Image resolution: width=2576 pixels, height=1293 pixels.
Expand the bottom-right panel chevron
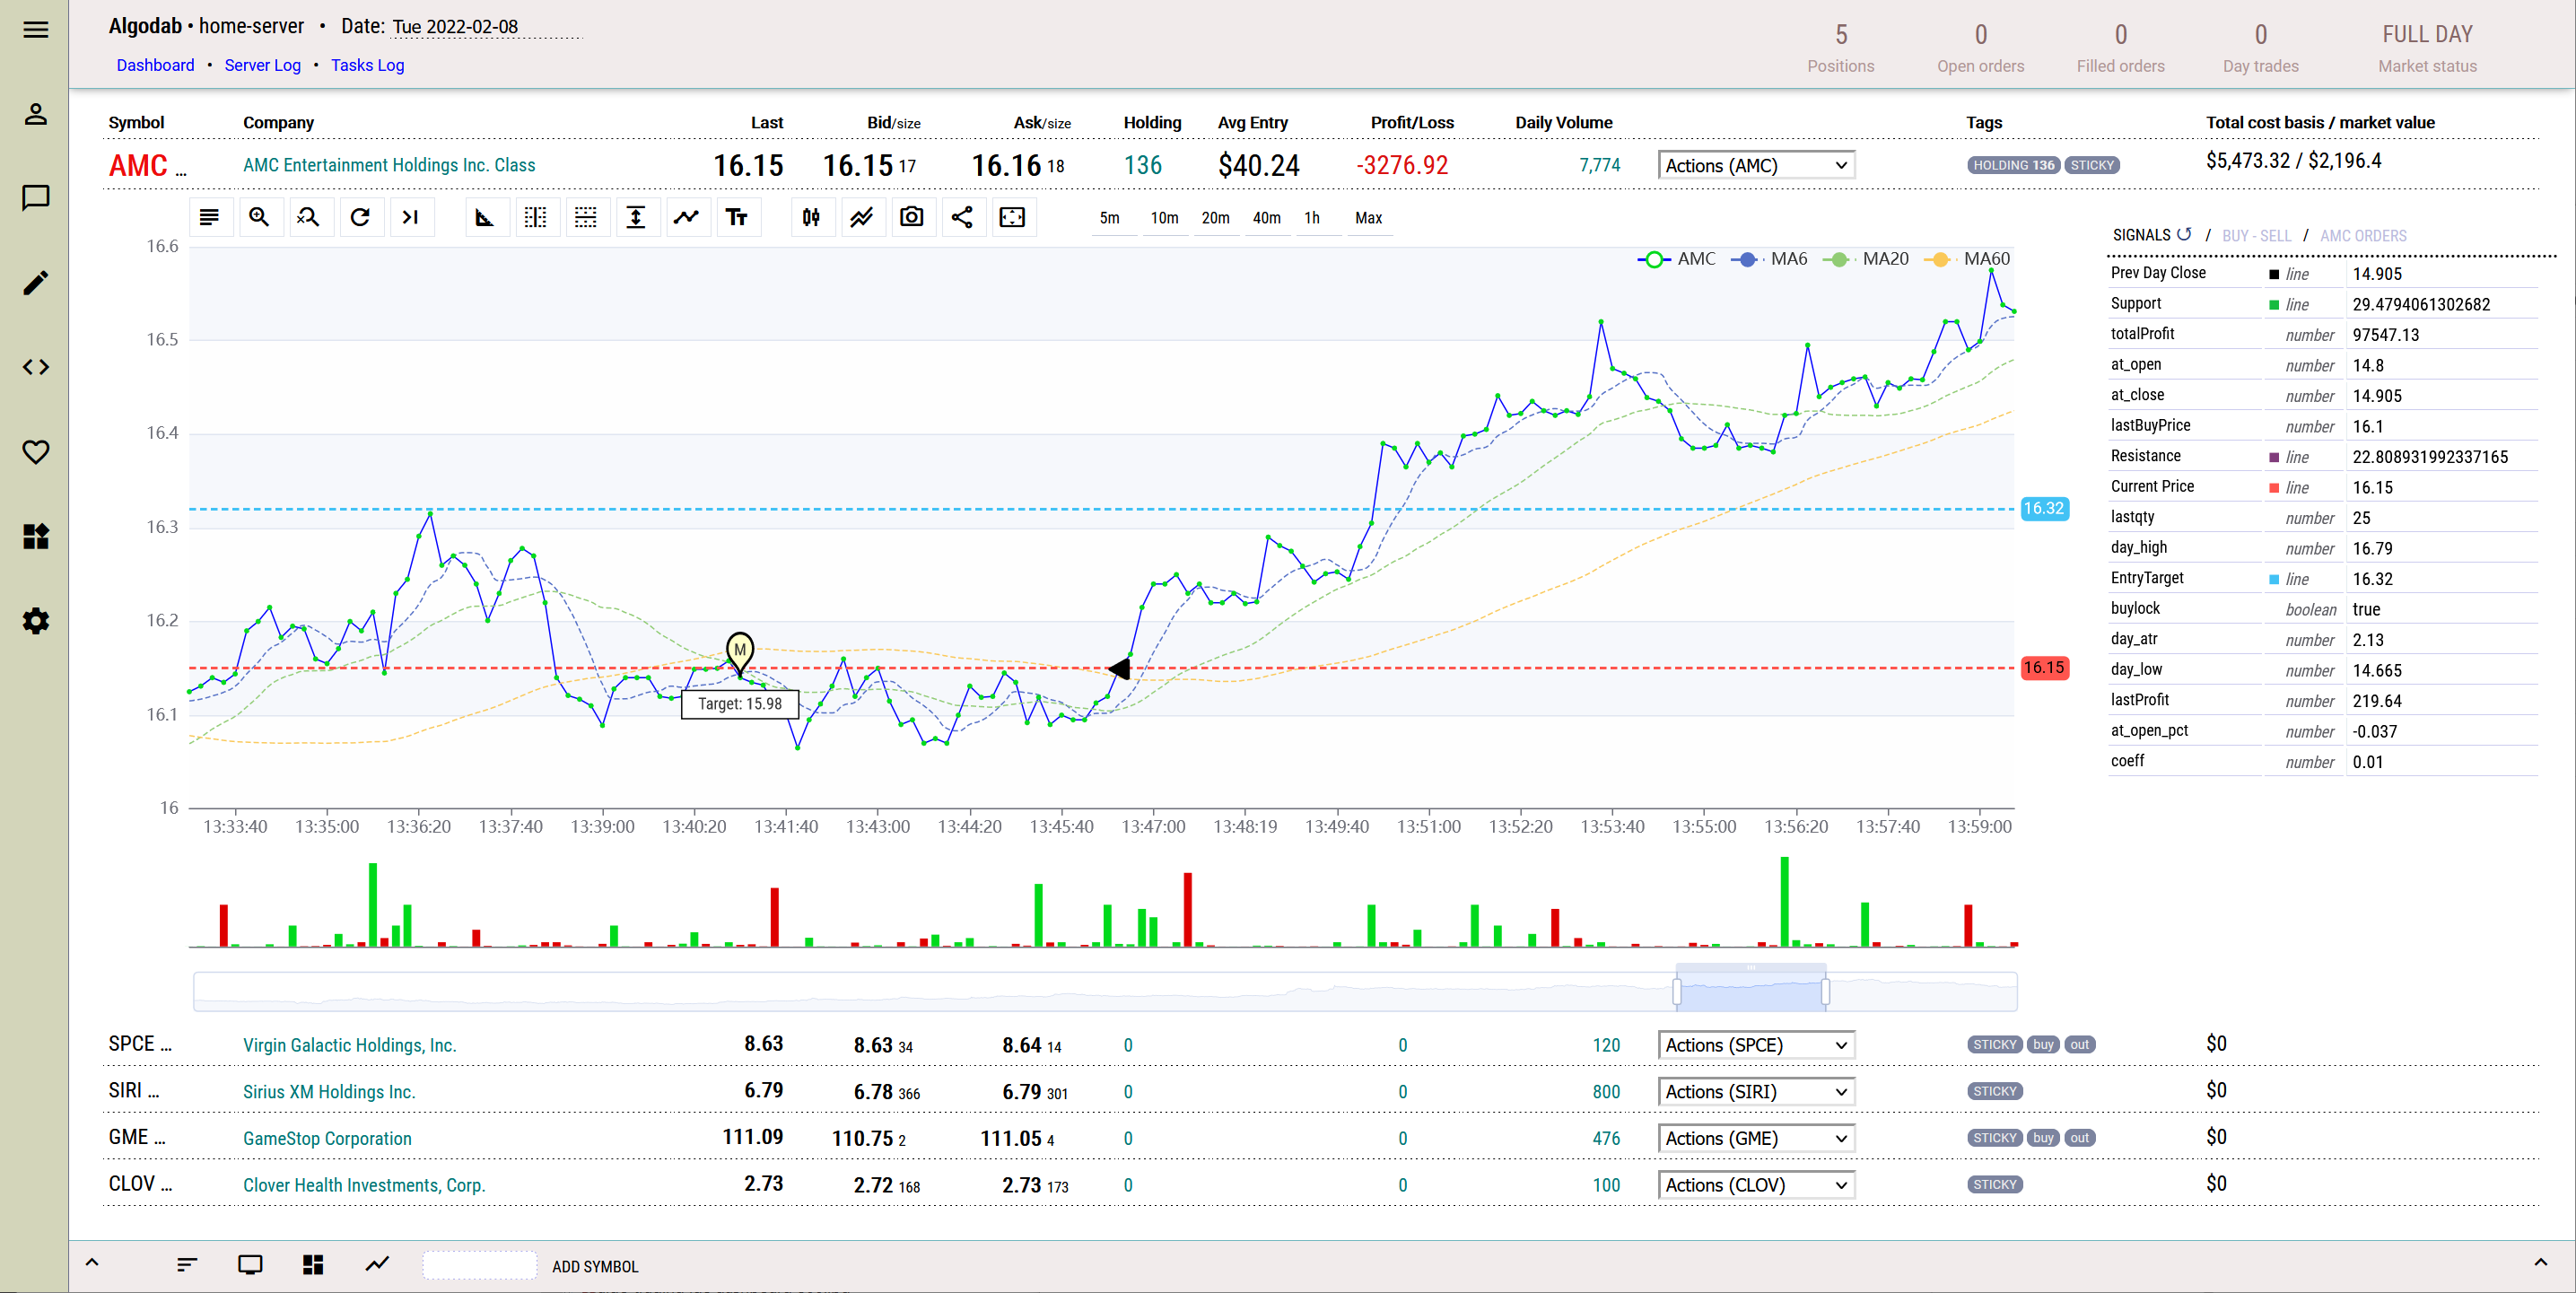pyautogui.click(x=2540, y=1262)
